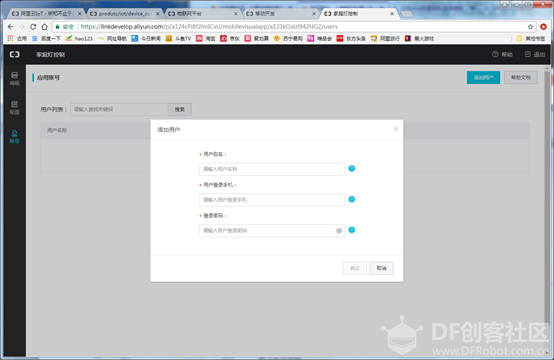This screenshot has width=554, height=360.
Task: Click the 帮助文档 button
Action: click(521, 77)
